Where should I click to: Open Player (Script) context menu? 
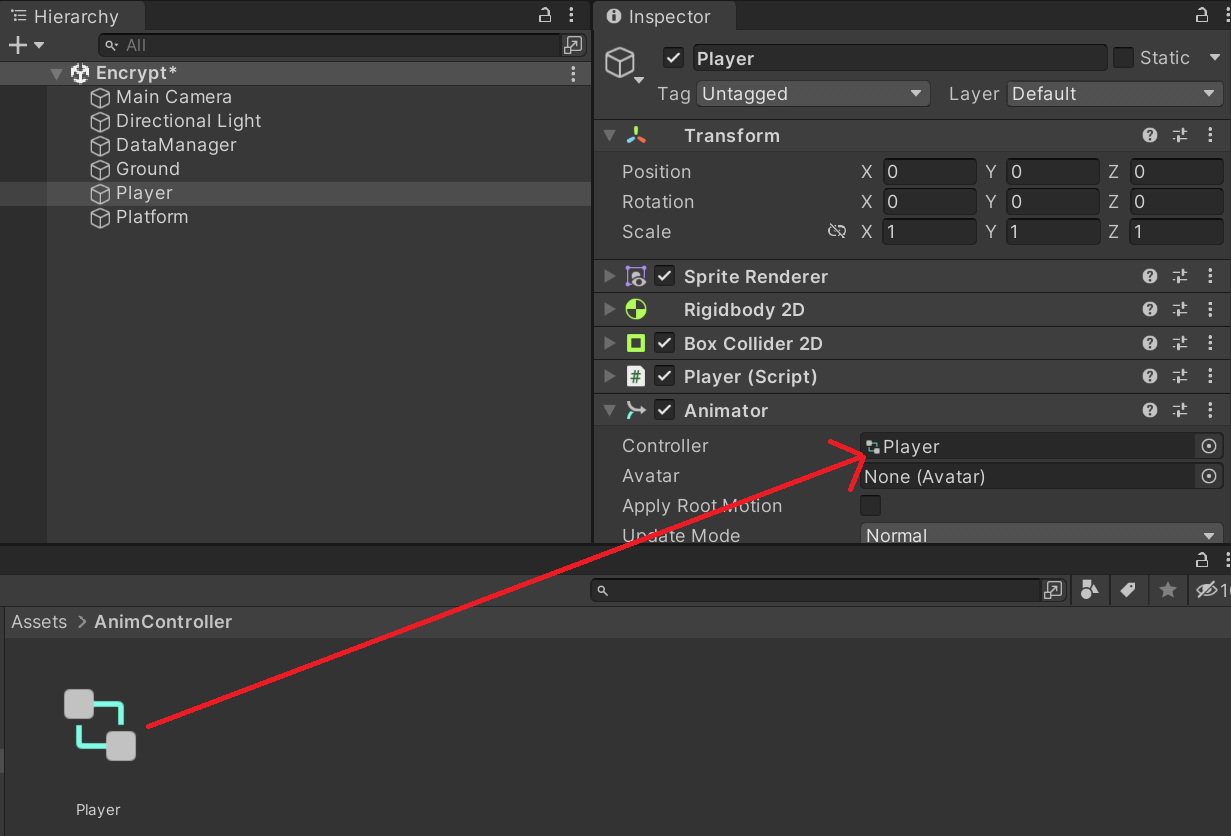(1210, 376)
